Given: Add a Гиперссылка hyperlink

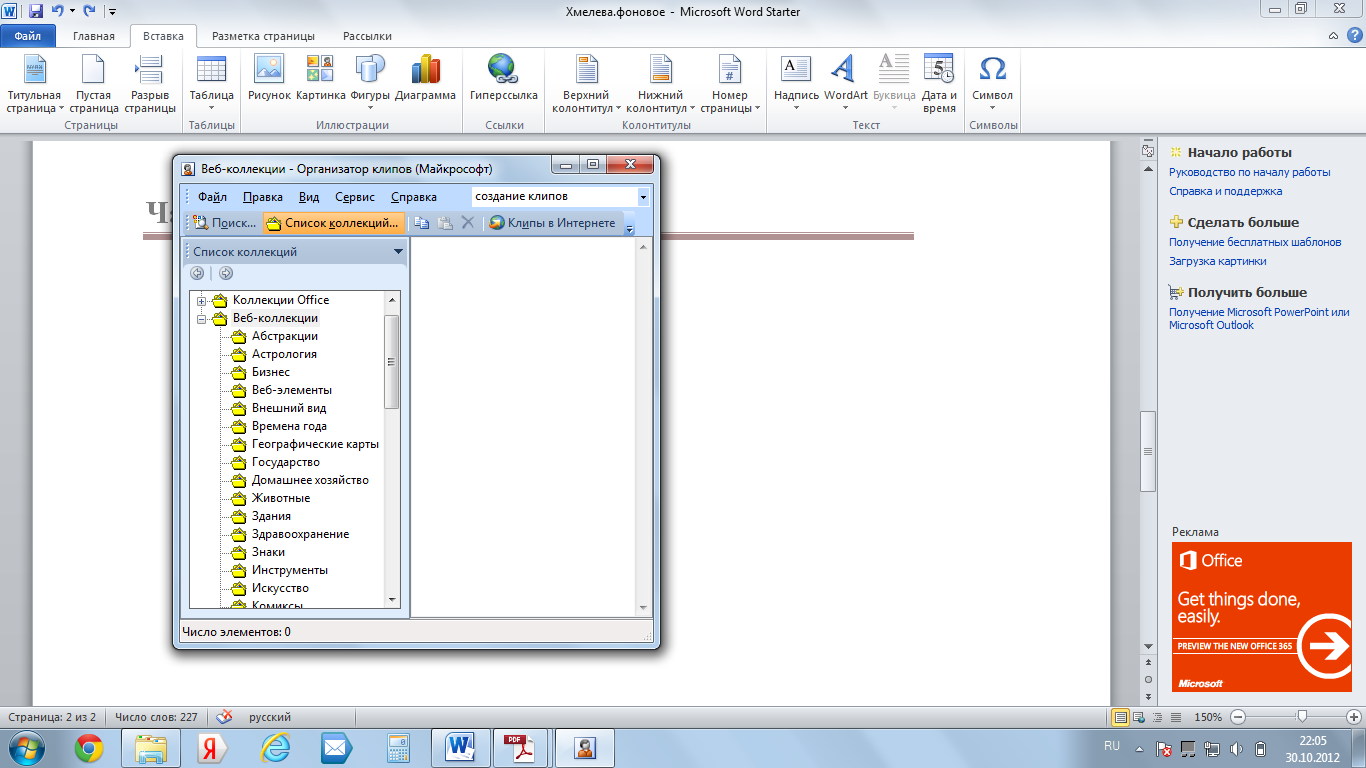Looking at the screenshot, I should (x=504, y=79).
